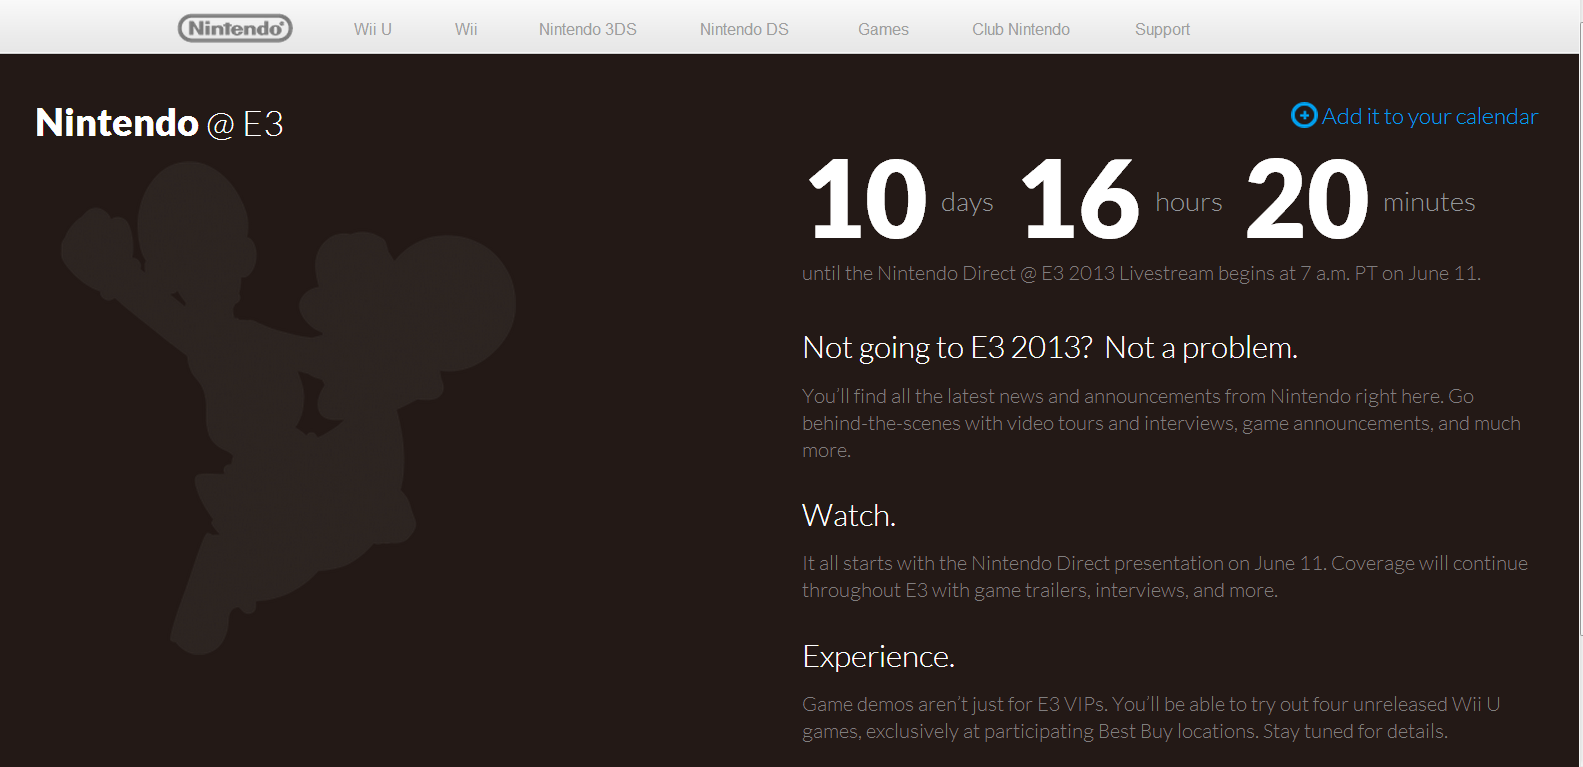Open the Games menu
This screenshot has width=1583, height=767.
point(883,29)
